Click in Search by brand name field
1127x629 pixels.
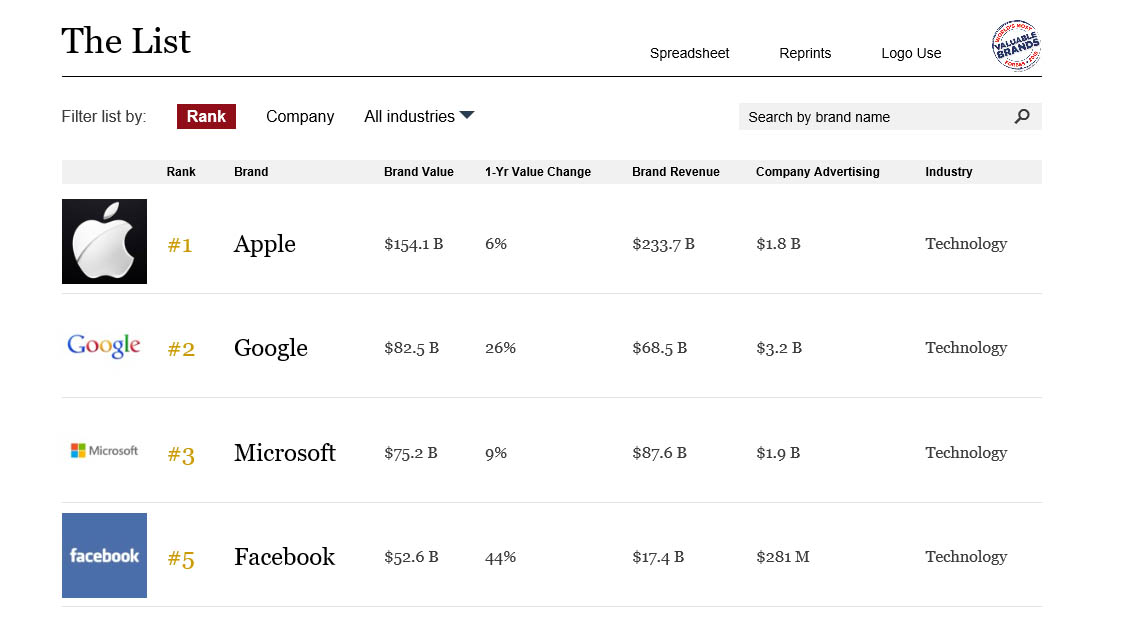tap(875, 116)
